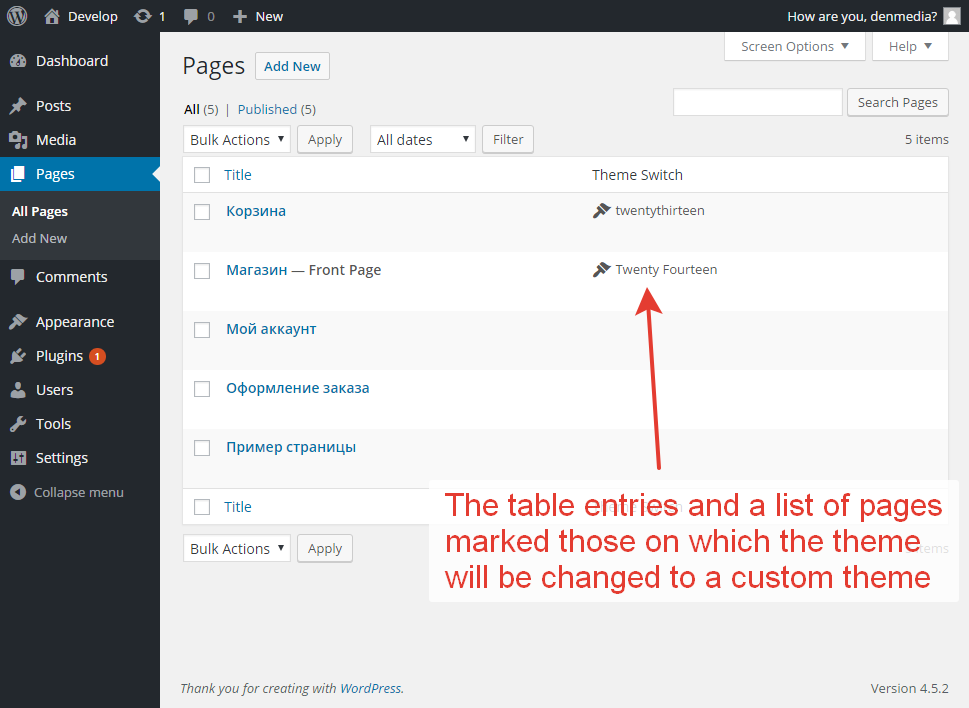The image size is (969, 708).
Task: Open the Оформление заказа page link
Action: pyautogui.click(x=298, y=388)
